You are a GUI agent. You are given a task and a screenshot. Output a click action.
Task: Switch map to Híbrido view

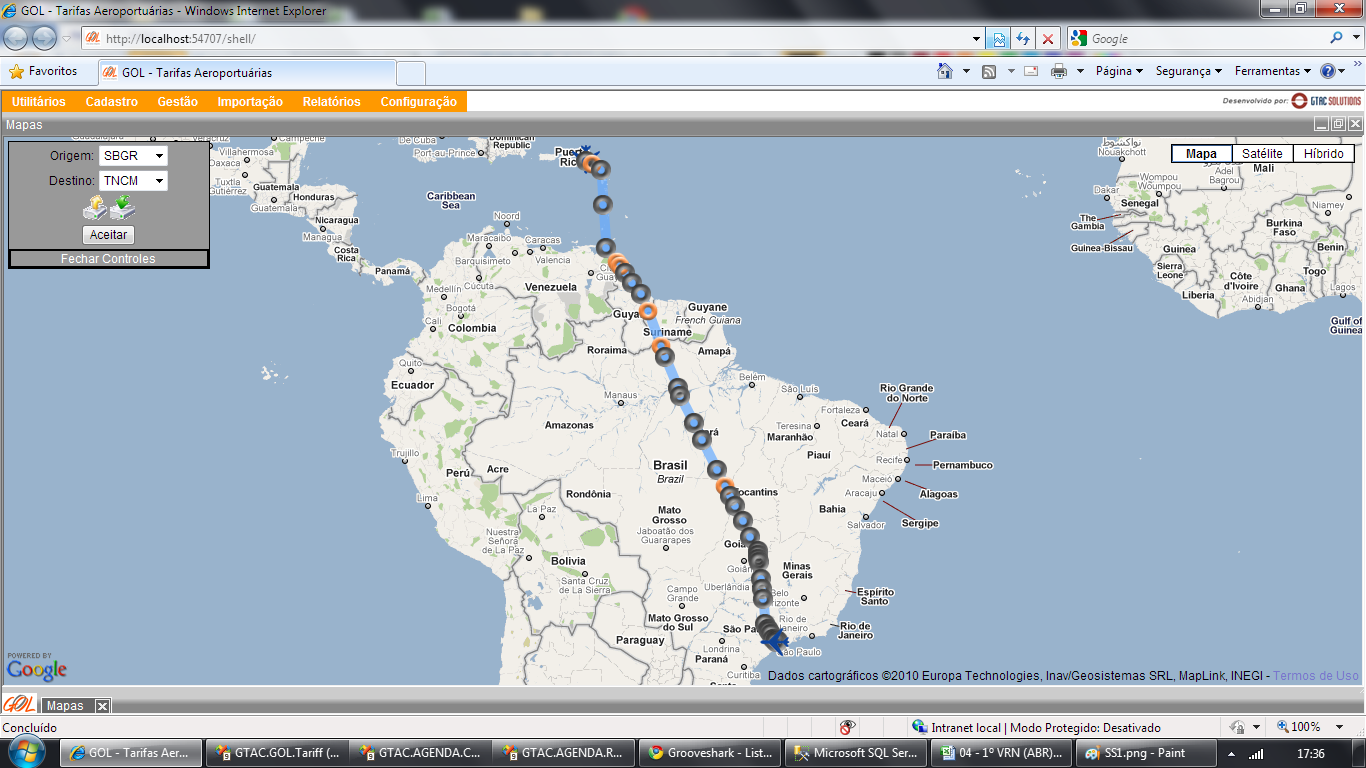click(x=1323, y=154)
